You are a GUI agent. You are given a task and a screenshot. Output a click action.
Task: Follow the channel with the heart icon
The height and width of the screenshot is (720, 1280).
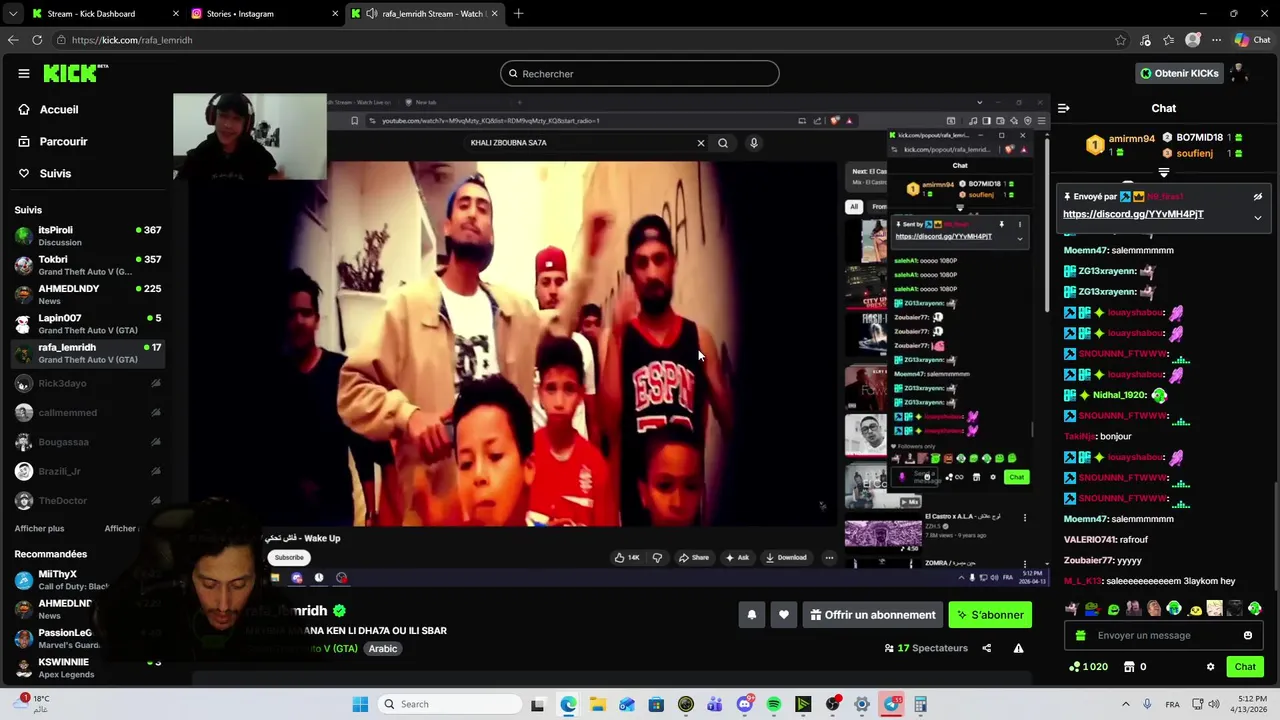(x=783, y=615)
